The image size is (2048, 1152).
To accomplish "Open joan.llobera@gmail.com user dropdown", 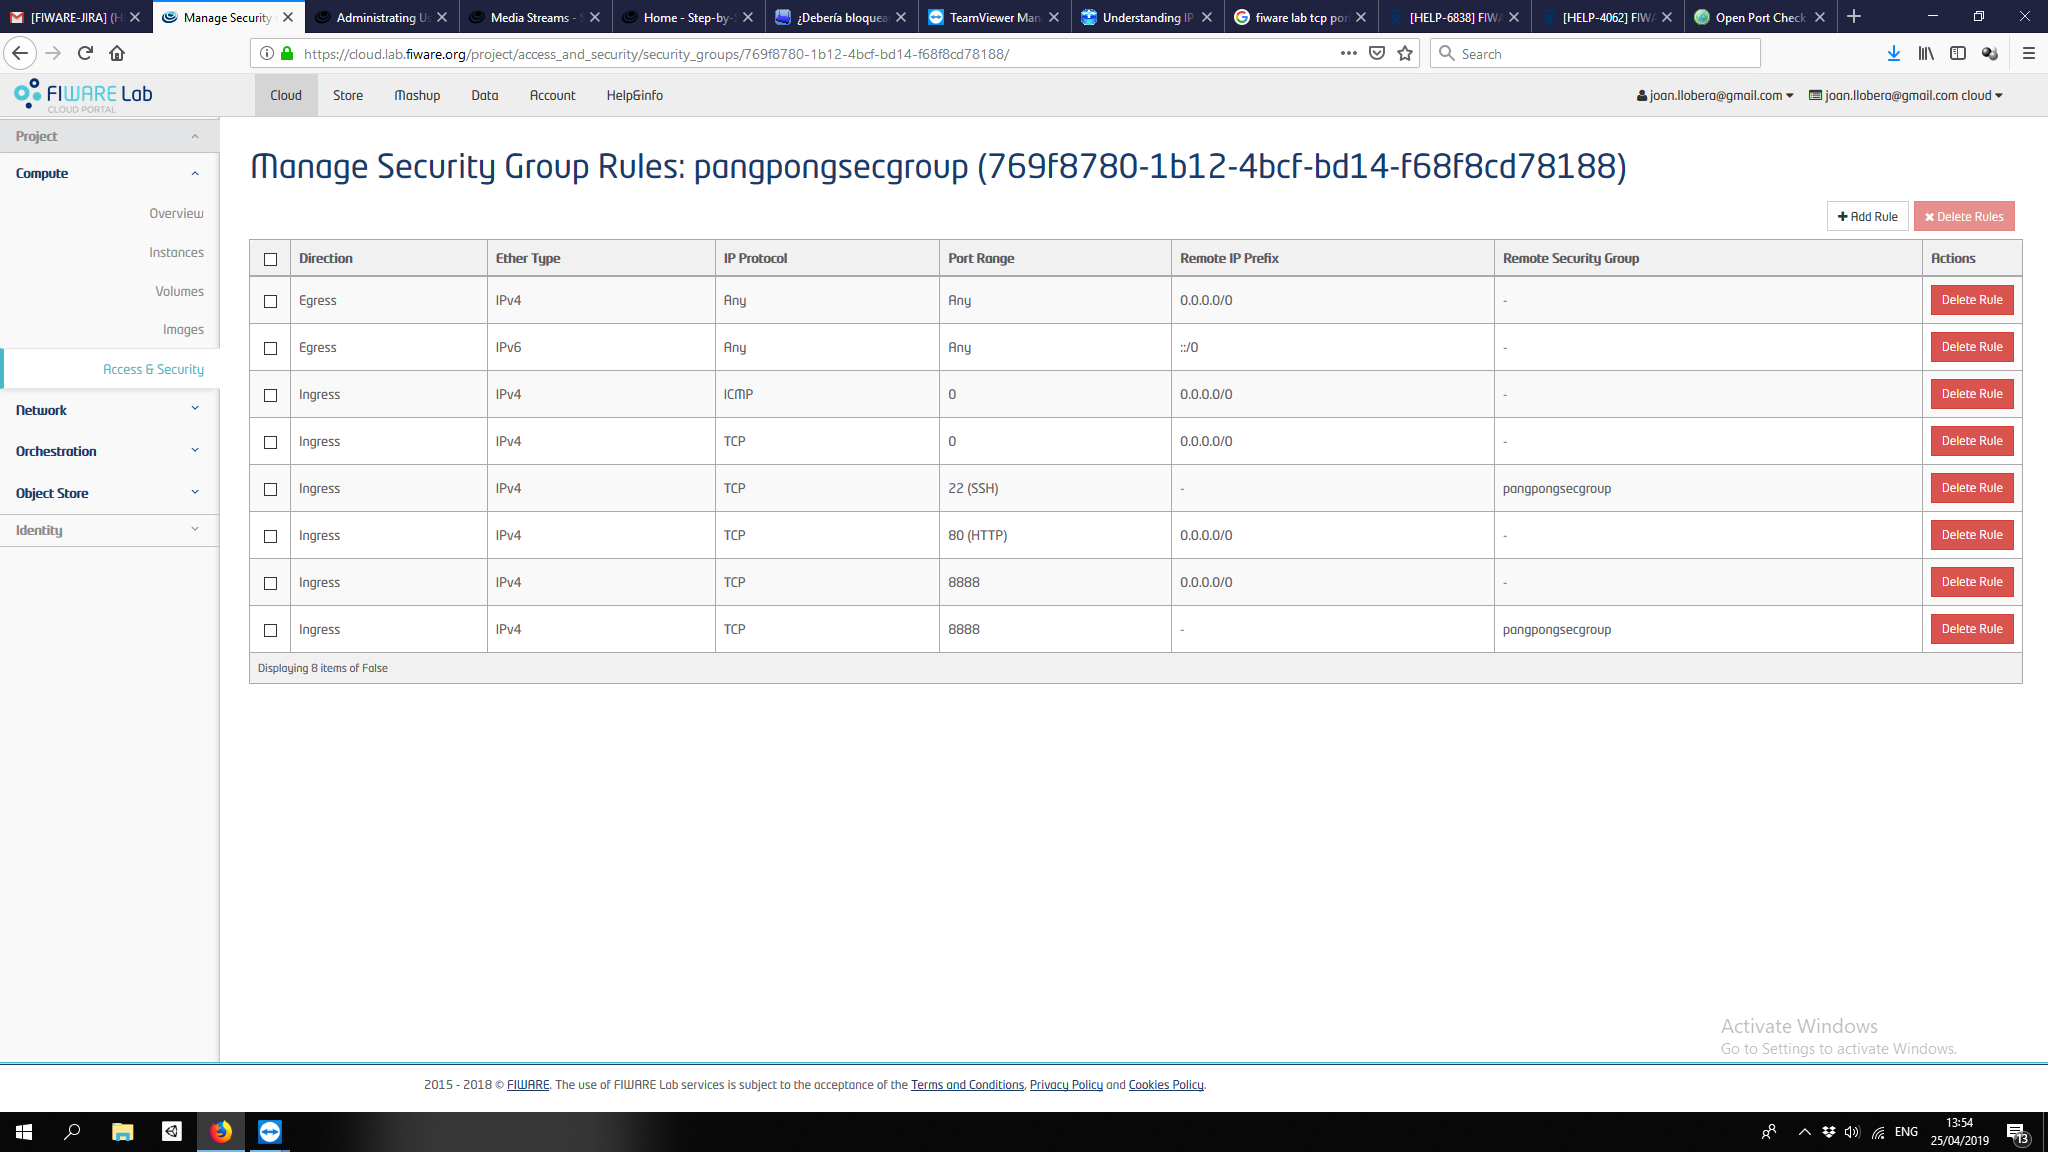I will [x=1715, y=95].
